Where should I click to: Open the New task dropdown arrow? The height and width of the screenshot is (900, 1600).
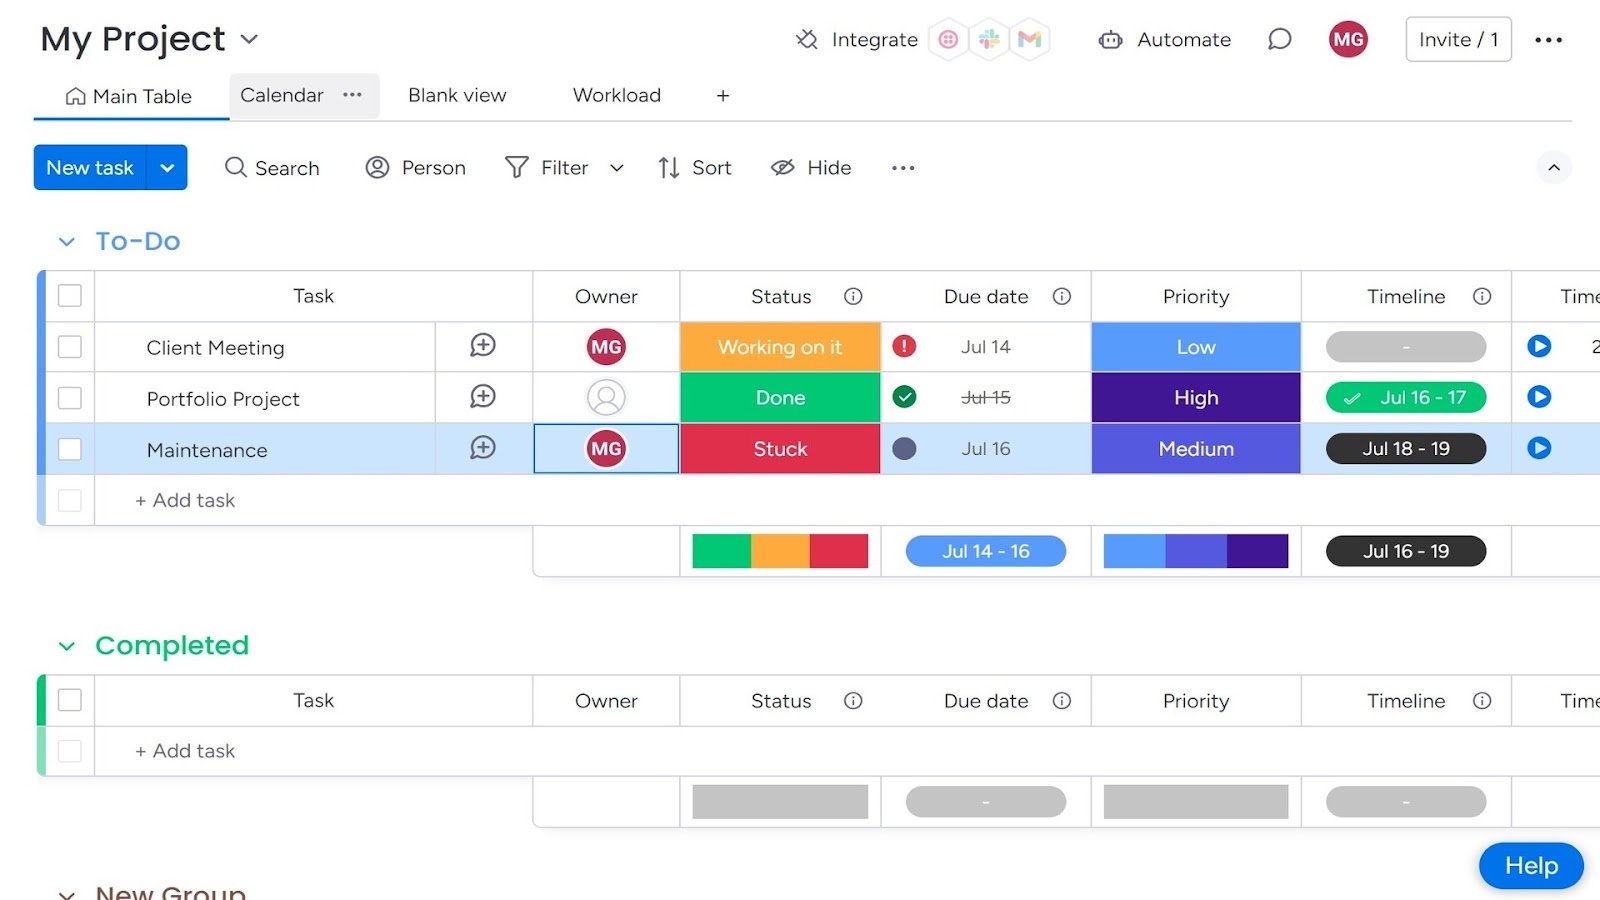click(167, 167)
